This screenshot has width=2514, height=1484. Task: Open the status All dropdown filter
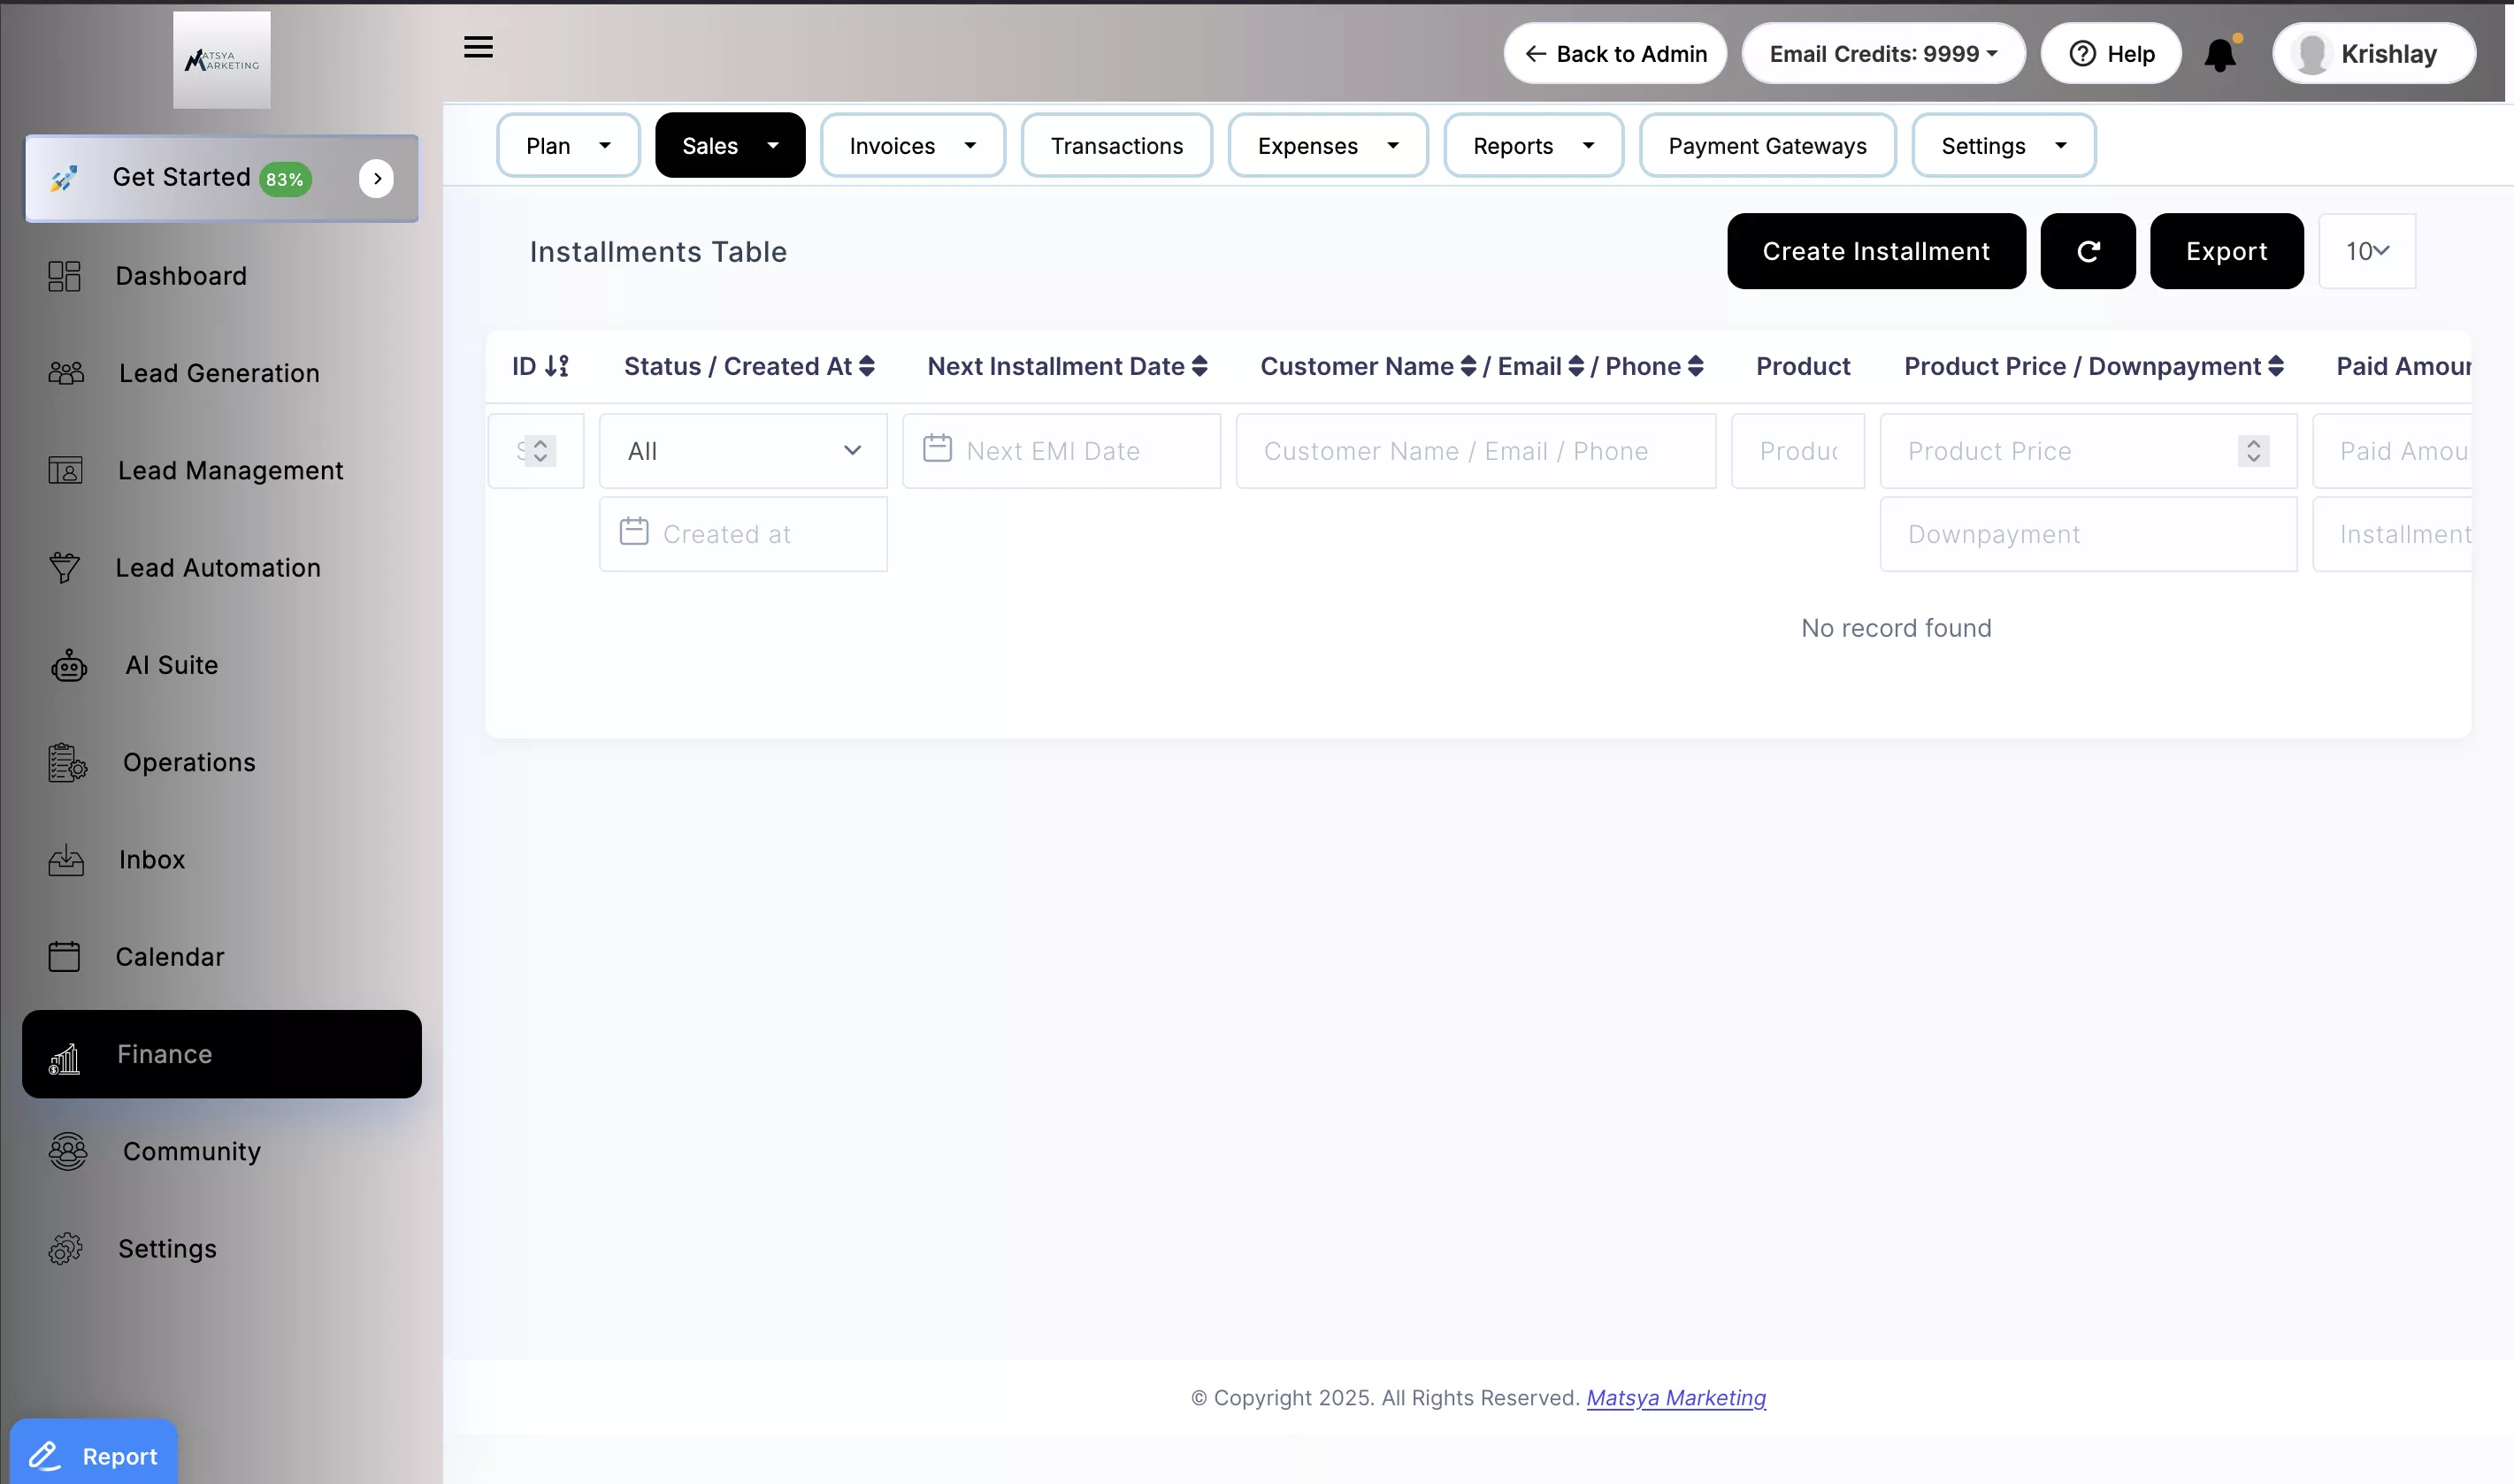pyautogui.click(x=743, y=451)
